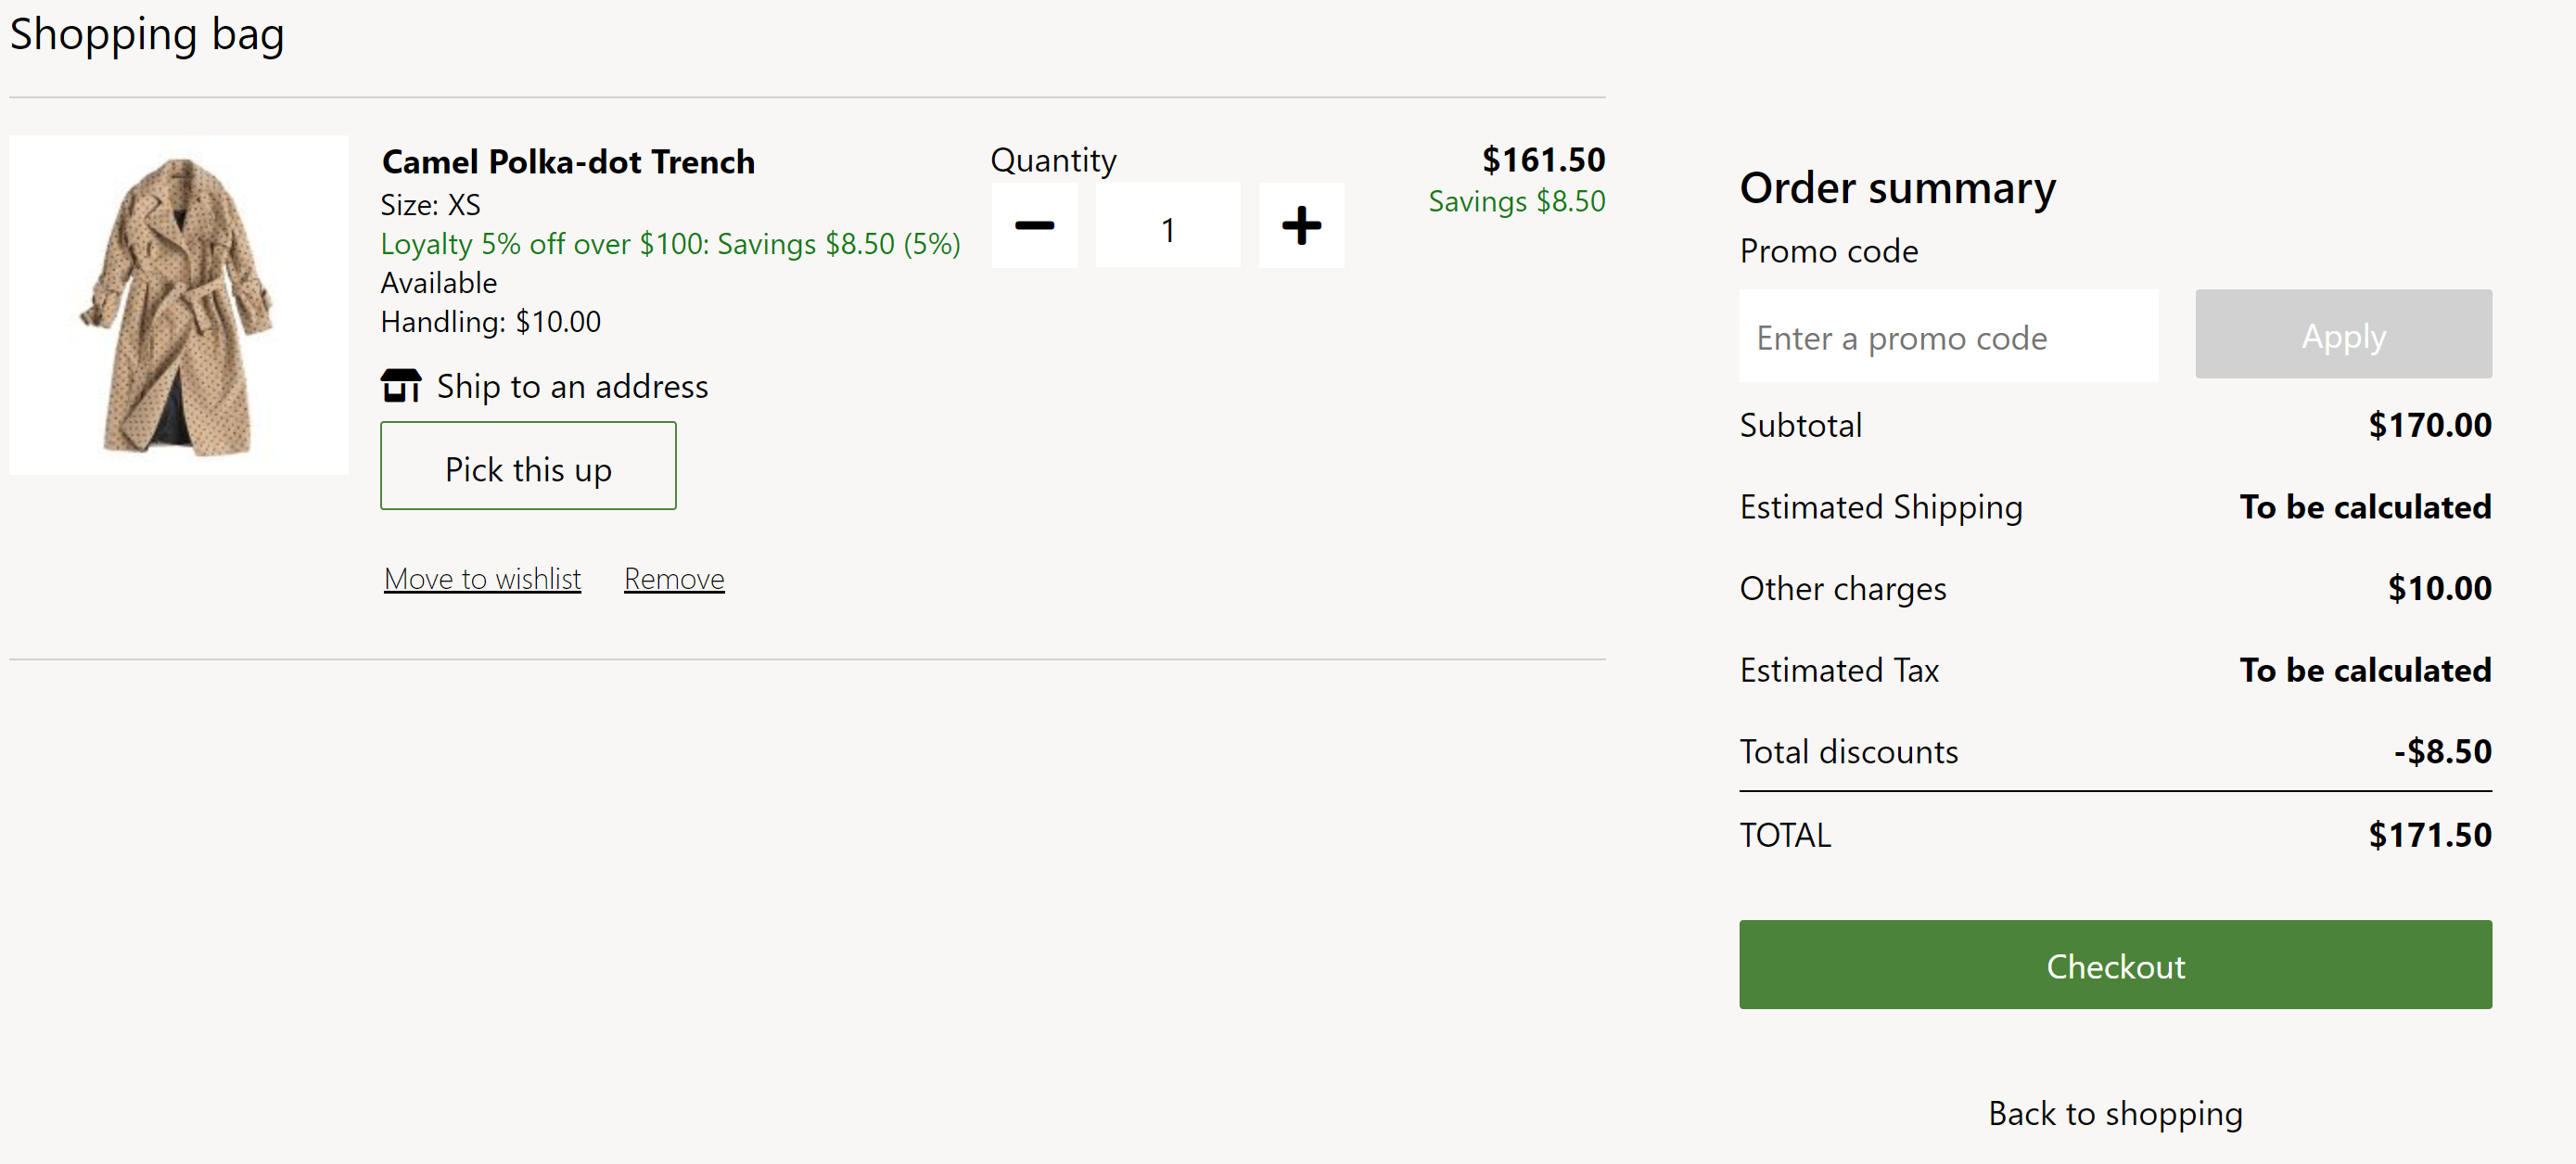
Task: Click the Remove trash icon
Action: (672, 577)
